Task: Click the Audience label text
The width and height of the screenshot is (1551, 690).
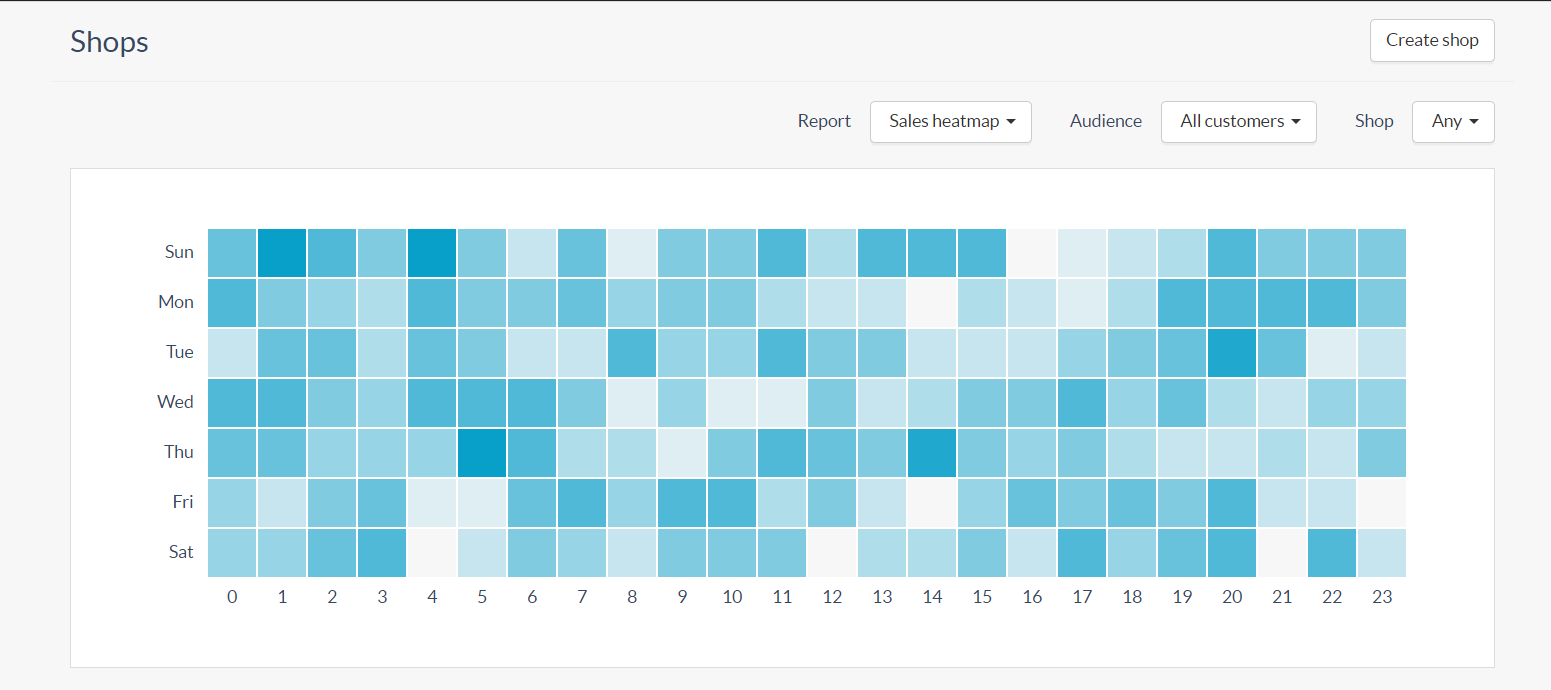Action: point(1105,121)
